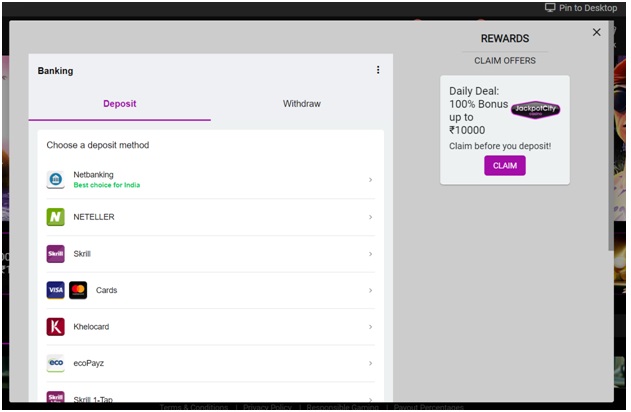Choose the Cards deposit option label

106,290
